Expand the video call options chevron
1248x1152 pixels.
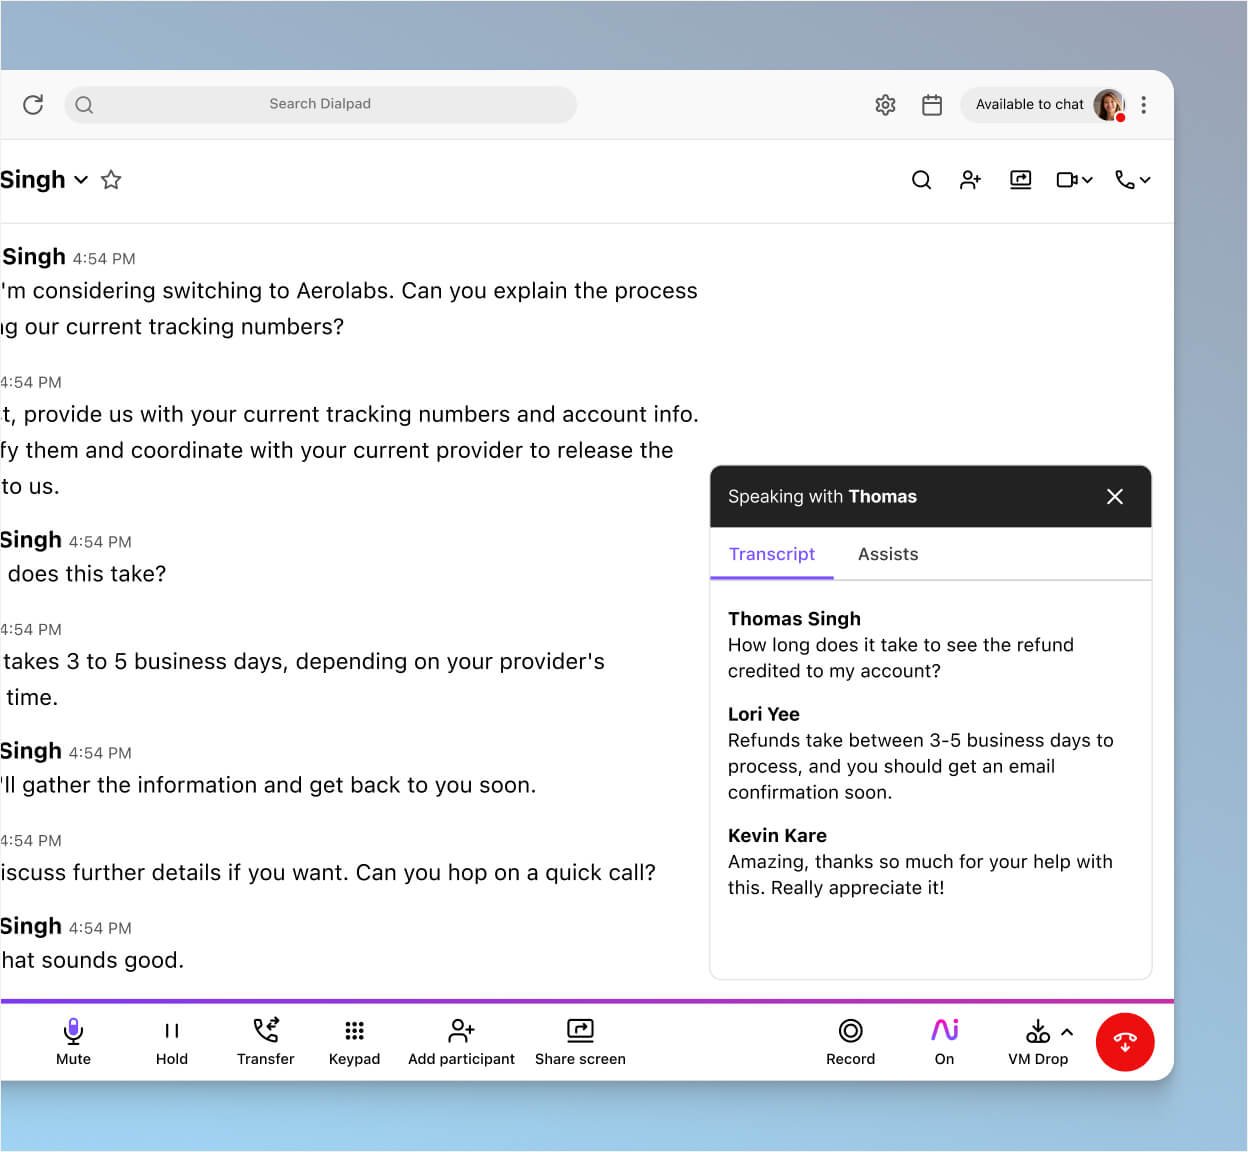point(1087,180)
